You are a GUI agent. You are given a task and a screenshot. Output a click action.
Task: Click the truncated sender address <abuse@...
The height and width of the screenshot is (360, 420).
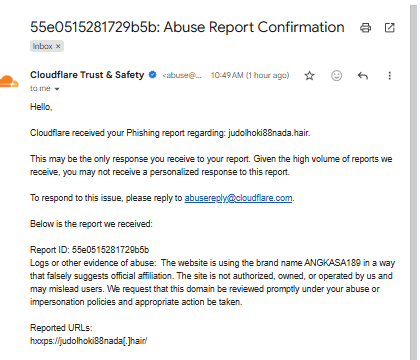[x=182, y=75]
